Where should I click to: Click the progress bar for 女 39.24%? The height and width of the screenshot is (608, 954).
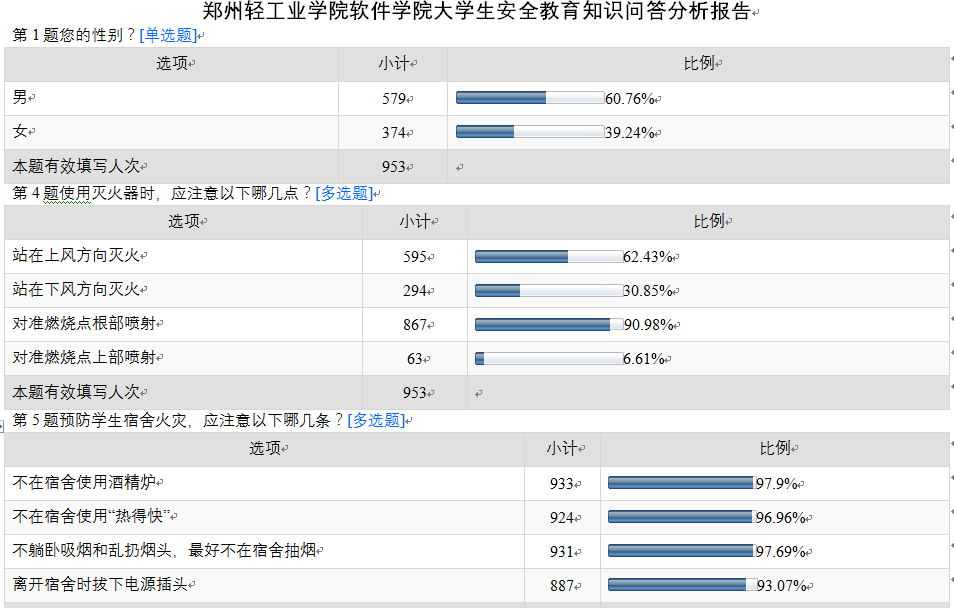530,132
